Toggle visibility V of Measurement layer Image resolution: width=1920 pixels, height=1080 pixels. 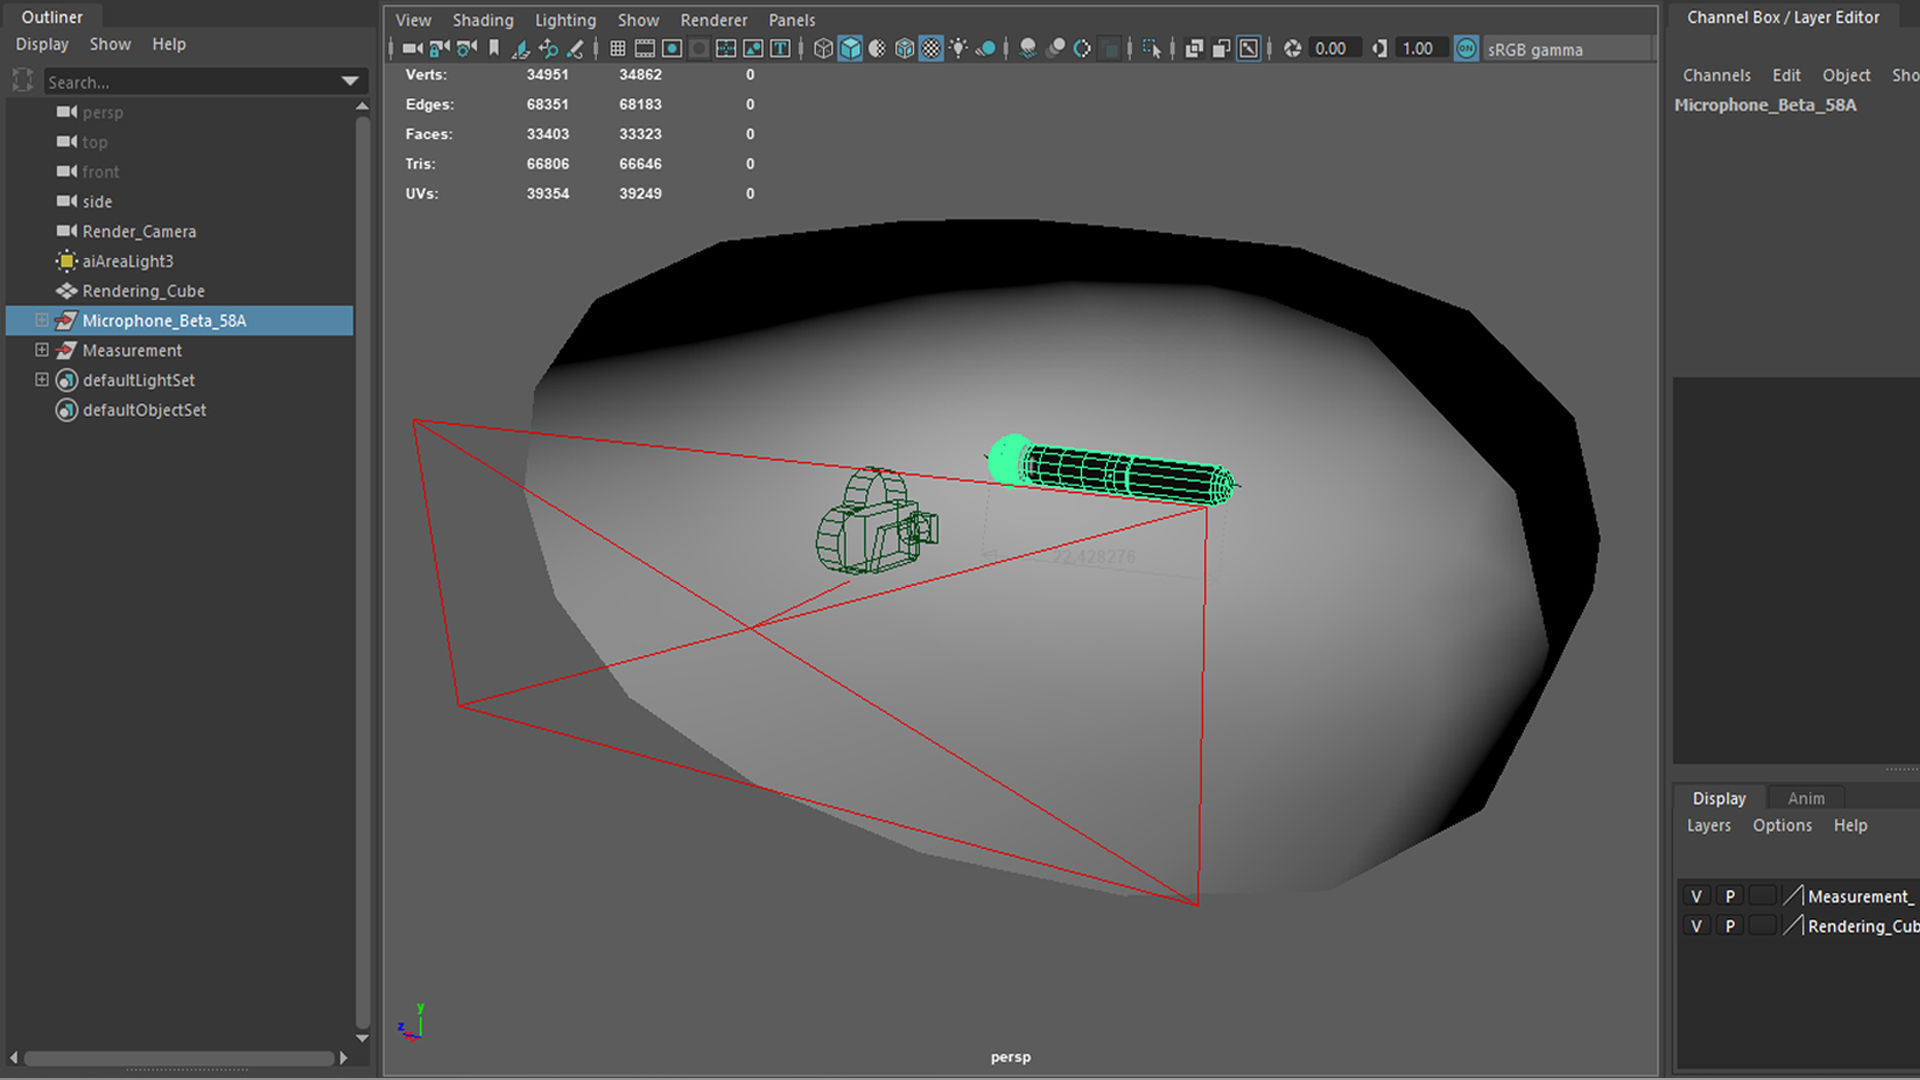(x=1696, y=896)
